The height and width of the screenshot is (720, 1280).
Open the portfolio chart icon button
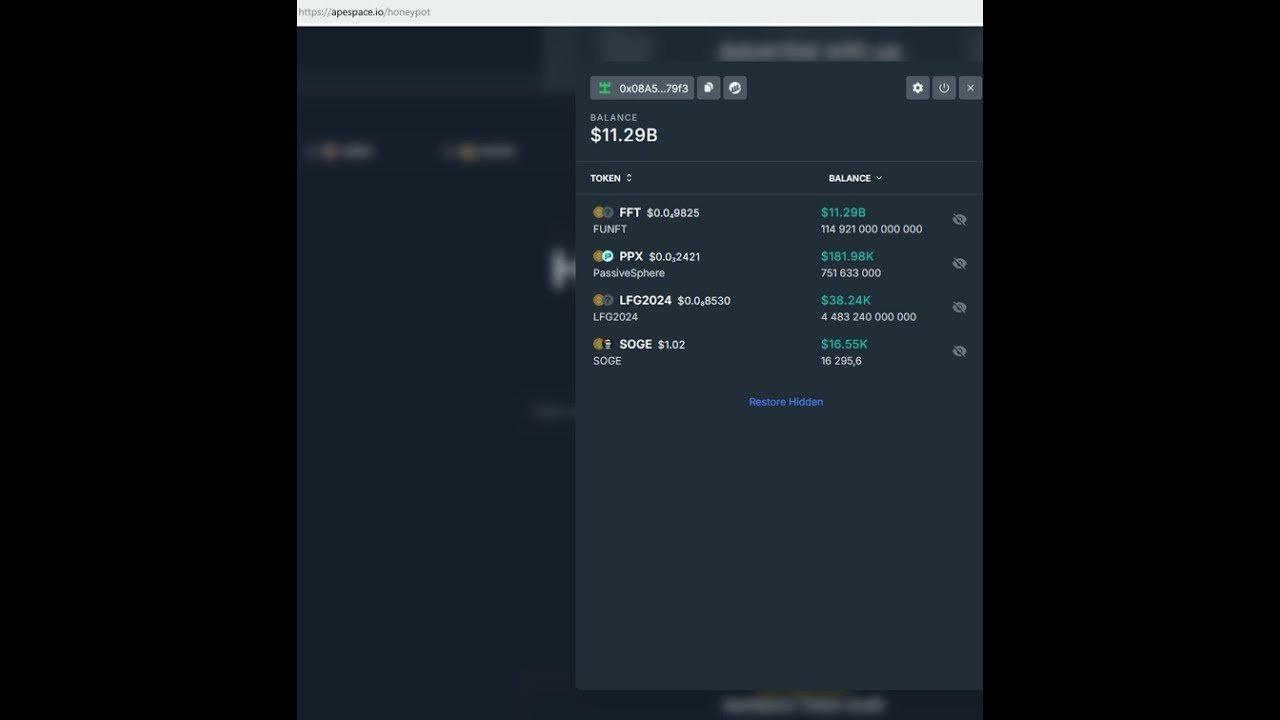click(735, 88)
